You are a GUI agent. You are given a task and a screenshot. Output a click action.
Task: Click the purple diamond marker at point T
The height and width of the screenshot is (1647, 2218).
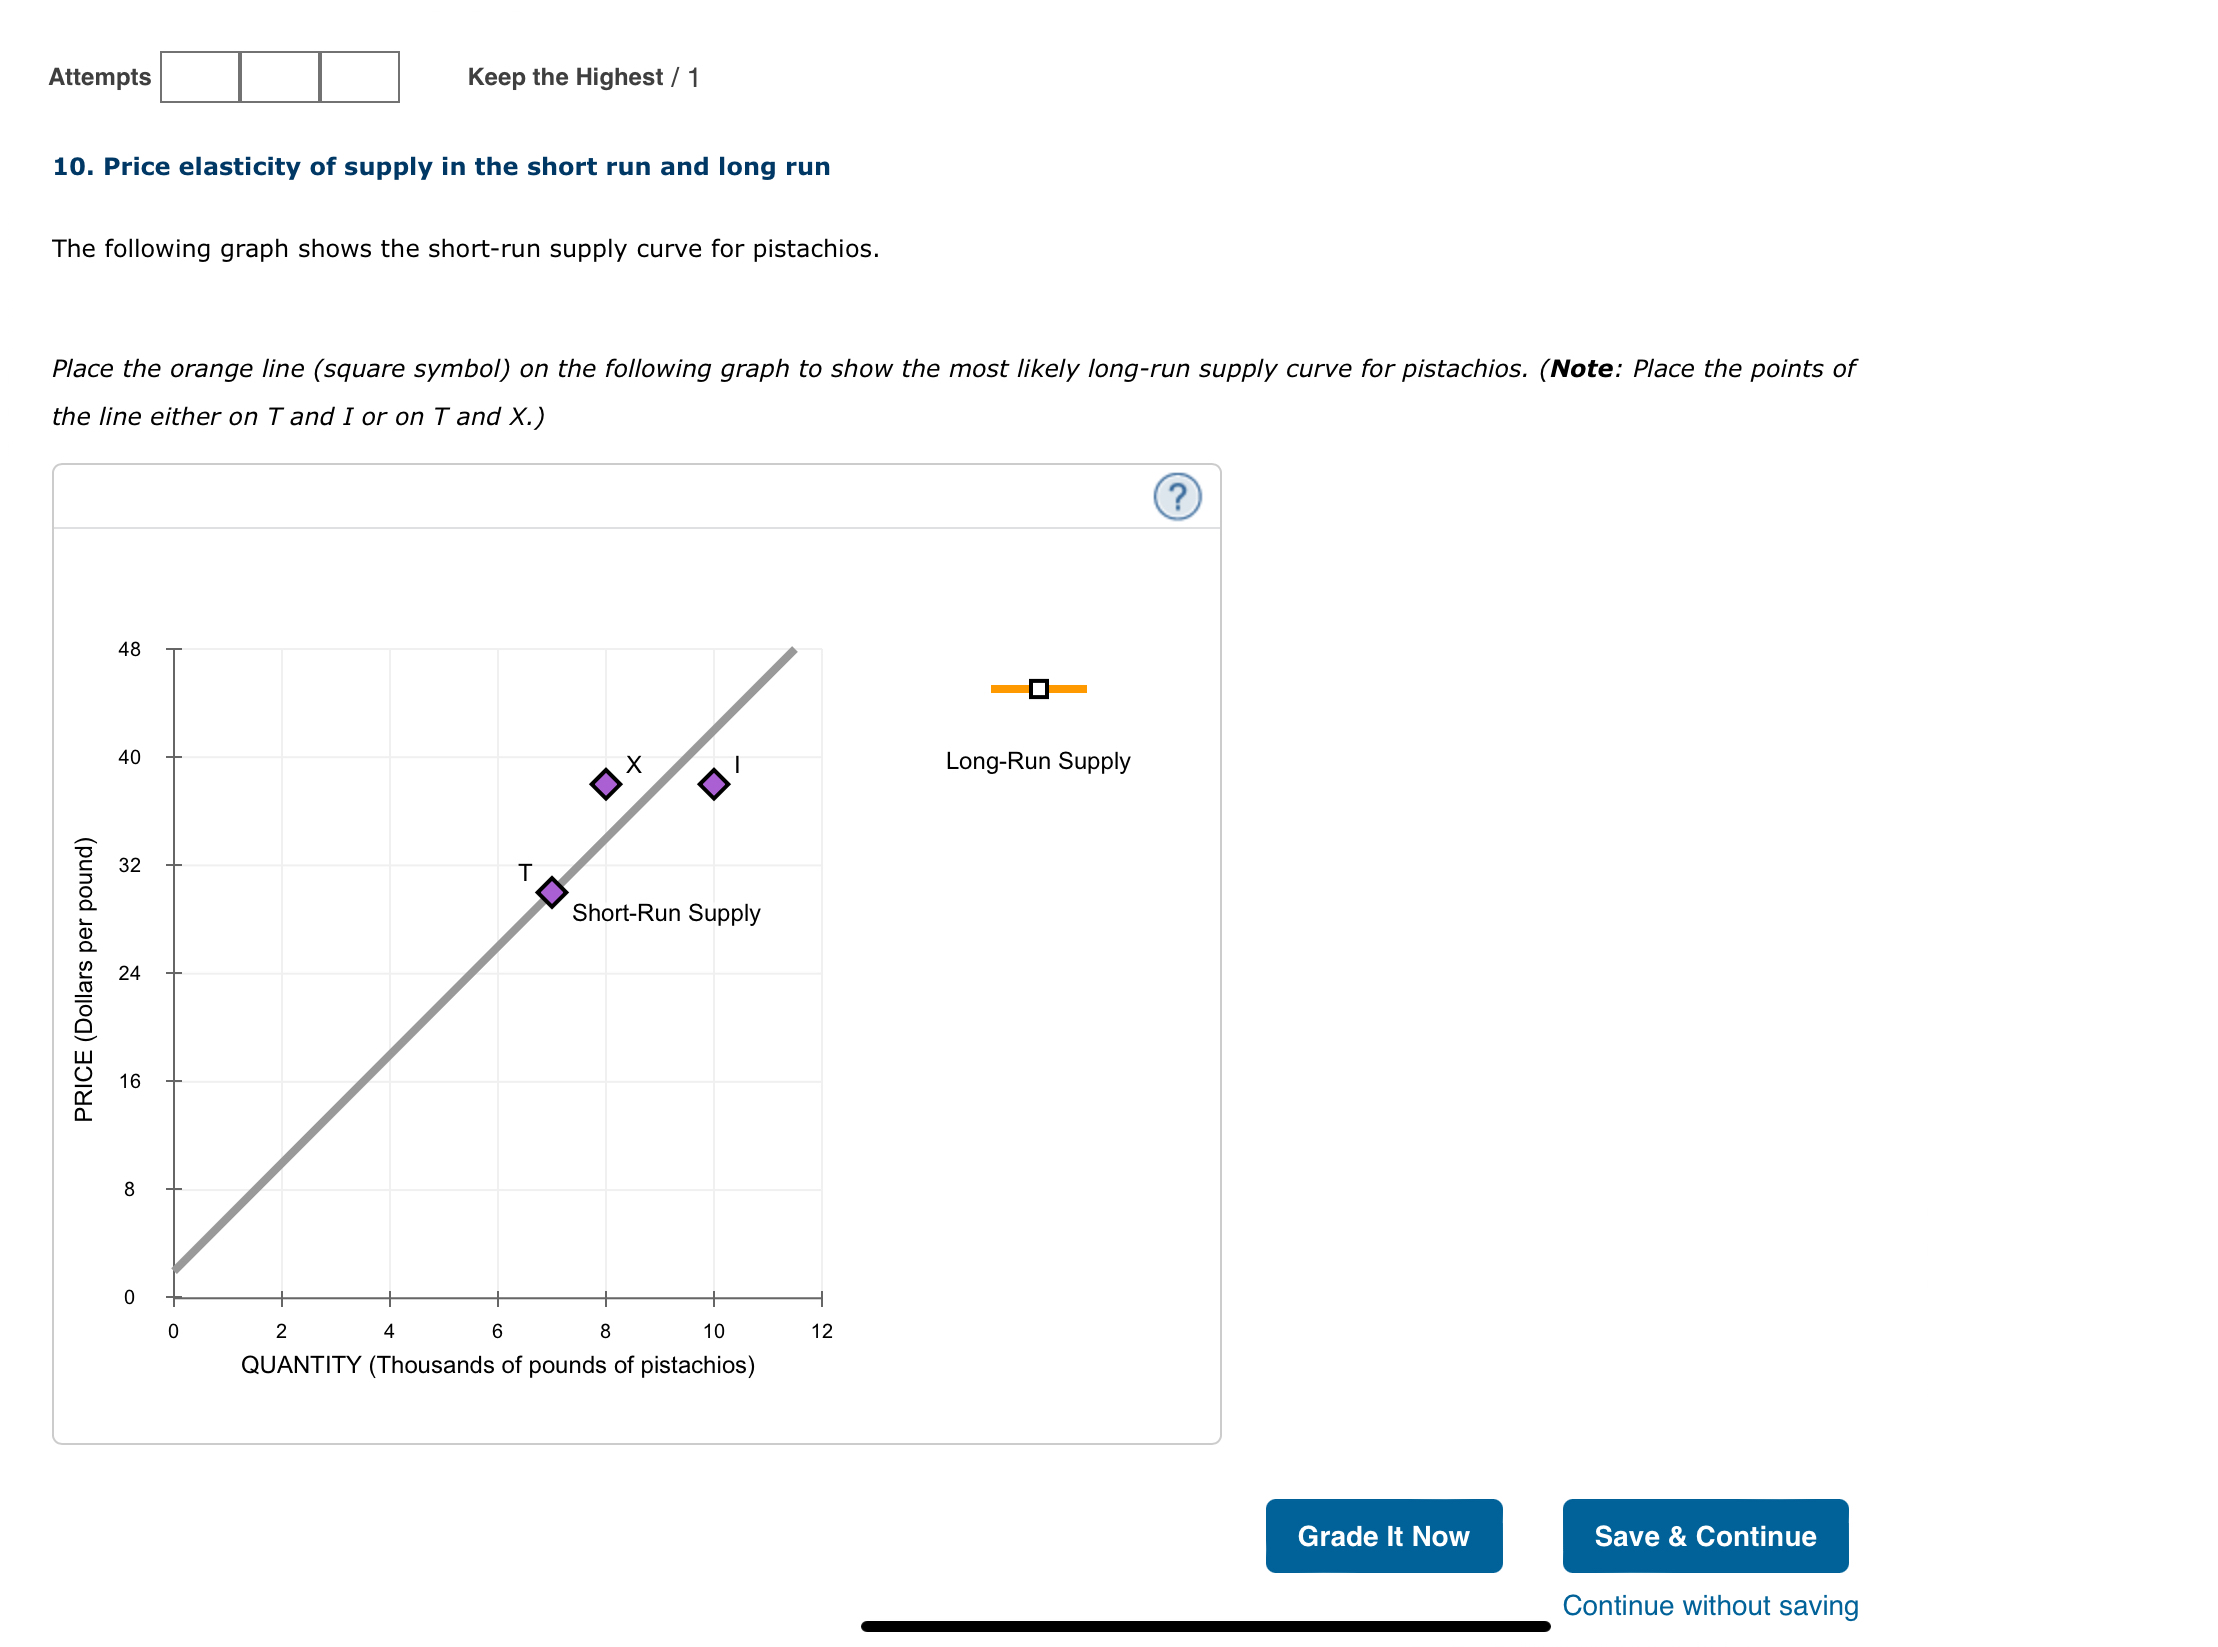click(551, 891)
